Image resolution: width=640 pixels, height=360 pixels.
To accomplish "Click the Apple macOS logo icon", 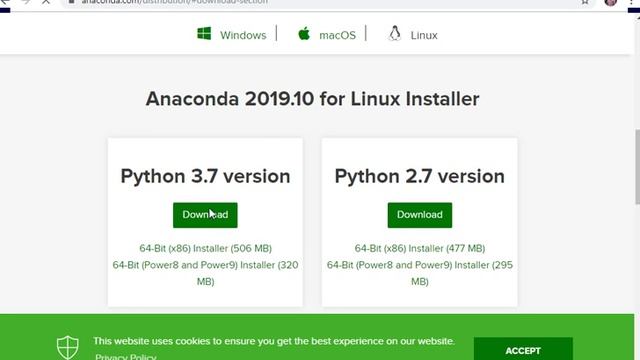I will click(x=304, y=33).
